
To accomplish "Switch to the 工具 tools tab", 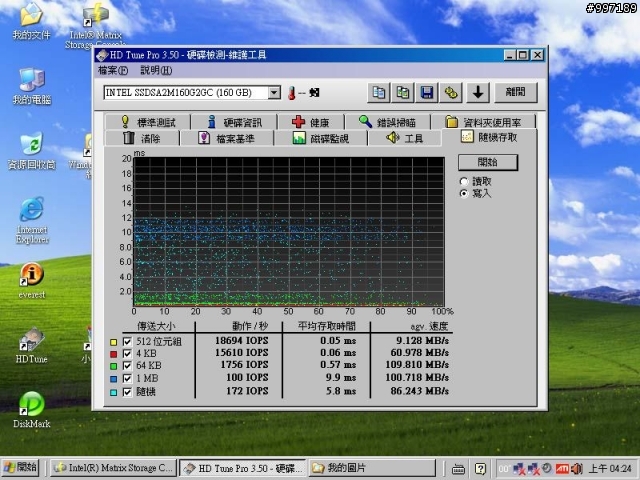I will click(x=404, y=138).
